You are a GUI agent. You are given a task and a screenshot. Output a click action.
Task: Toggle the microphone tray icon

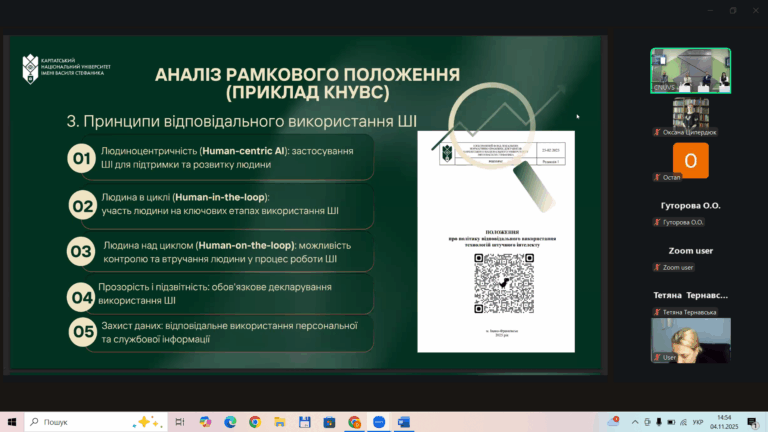(x=659, y=422)
